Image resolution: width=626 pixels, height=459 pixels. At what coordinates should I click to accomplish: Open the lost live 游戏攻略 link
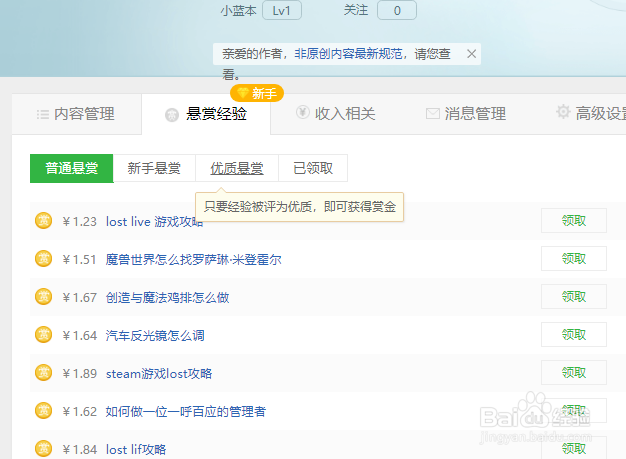pyautogui.click(x=155, y=222)
